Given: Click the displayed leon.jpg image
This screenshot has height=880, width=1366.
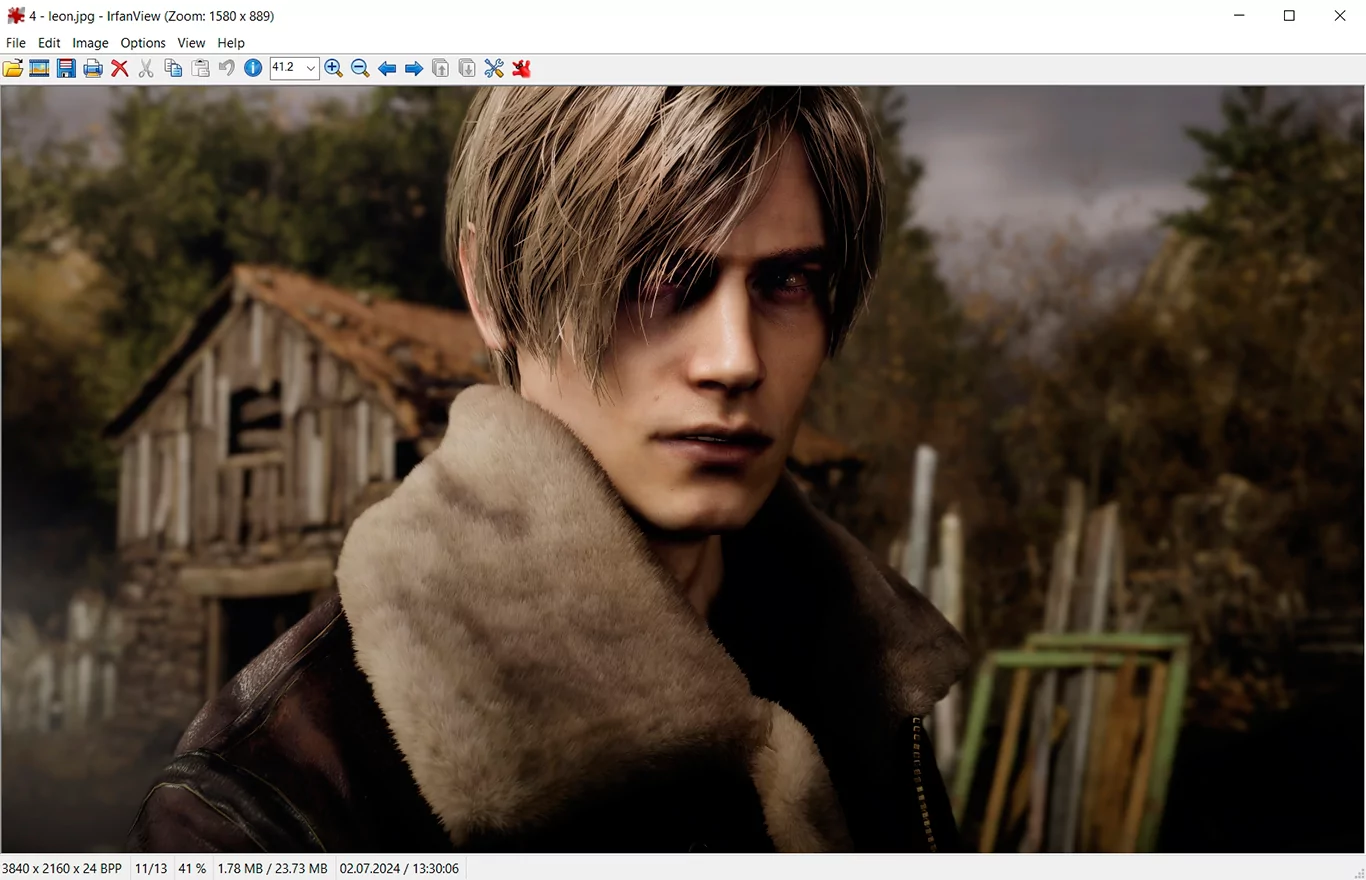Looking at the screenshot, I should pos(683,469).
